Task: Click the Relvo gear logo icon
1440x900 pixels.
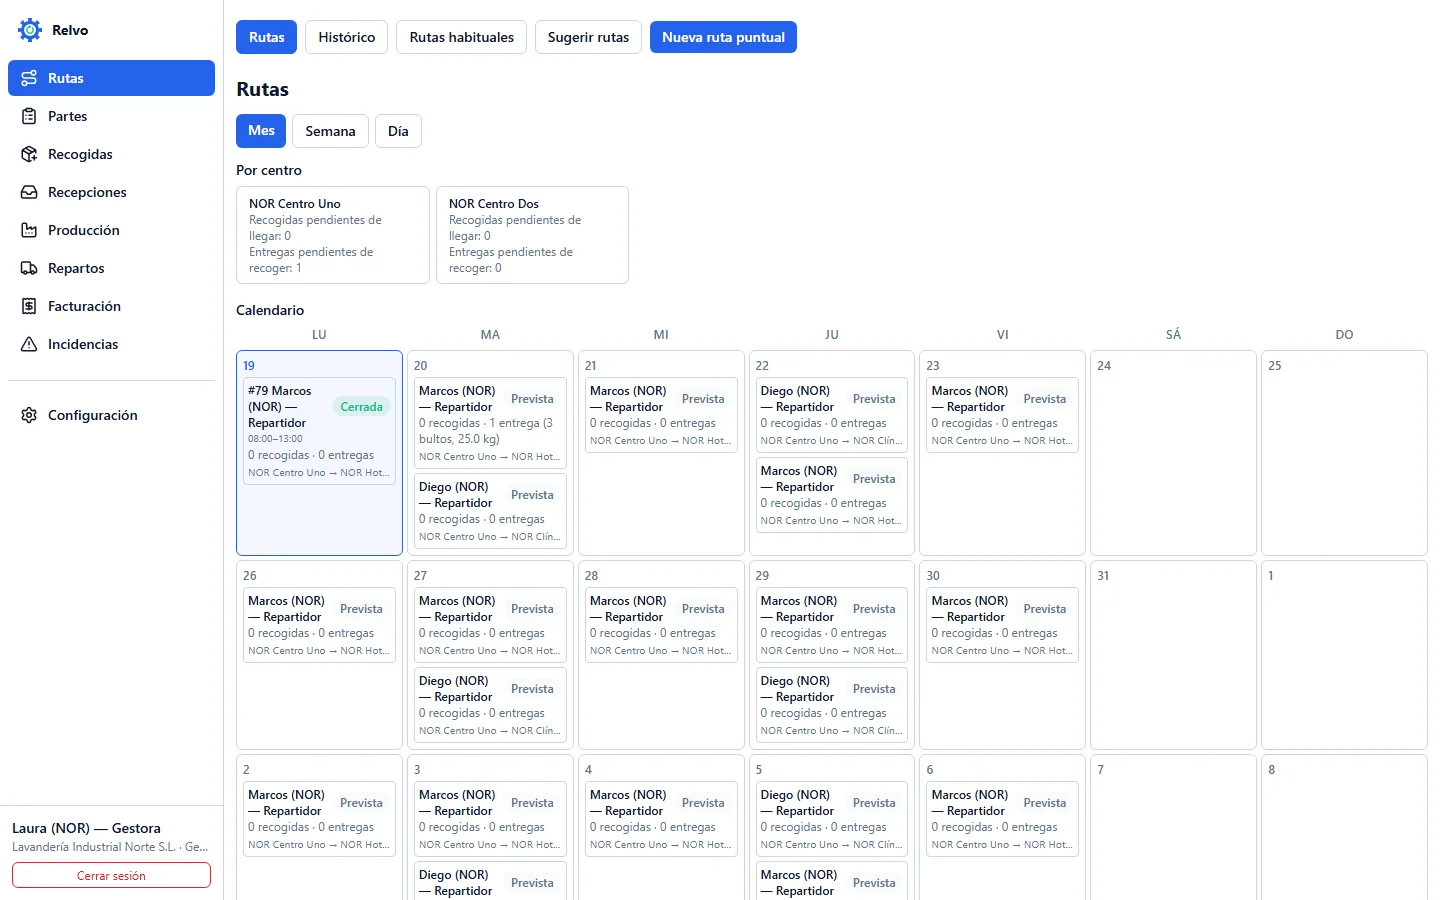Action: pos(30,30)
